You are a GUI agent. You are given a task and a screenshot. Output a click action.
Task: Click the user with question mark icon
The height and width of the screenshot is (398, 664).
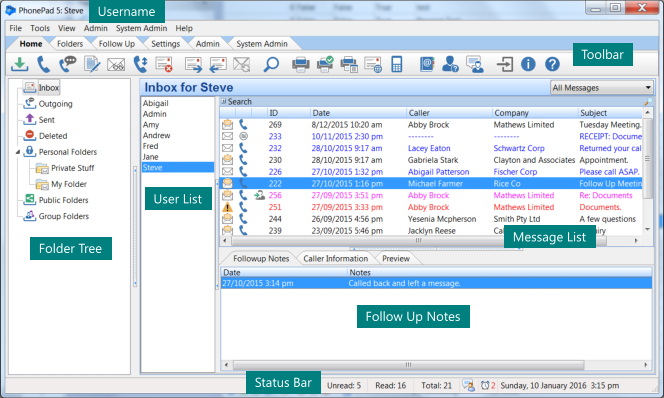pyautogui.click(x=450, y=64)
